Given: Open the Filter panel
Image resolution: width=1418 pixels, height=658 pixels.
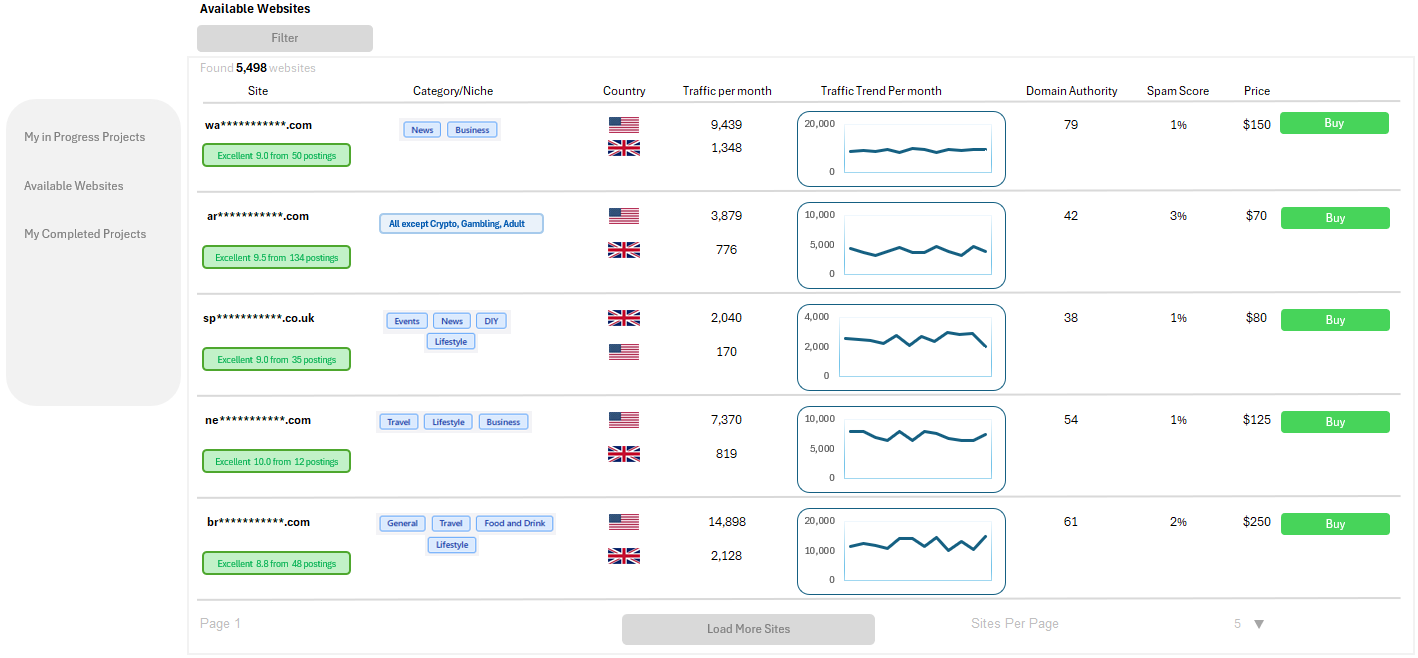Looking at the screenshot, I should (x=285, y=38).
